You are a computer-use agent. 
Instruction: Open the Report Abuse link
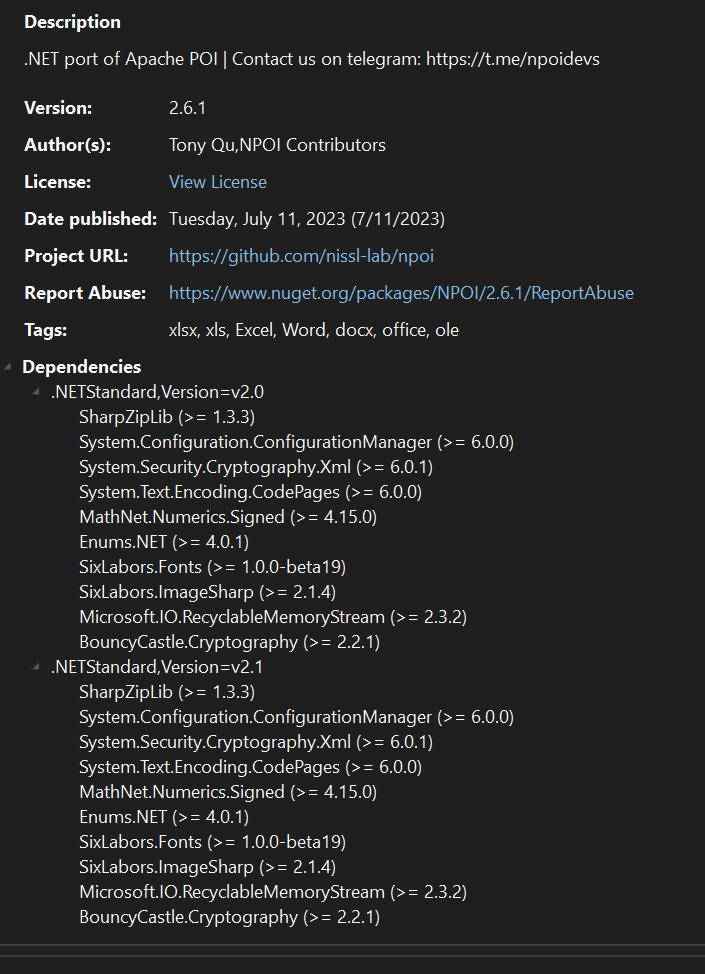pyautogui.click(x=401, y=293)
